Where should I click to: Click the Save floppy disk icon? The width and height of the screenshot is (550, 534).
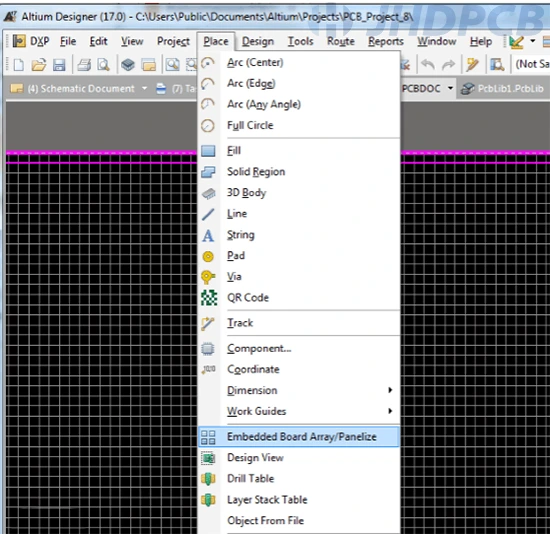59,65
